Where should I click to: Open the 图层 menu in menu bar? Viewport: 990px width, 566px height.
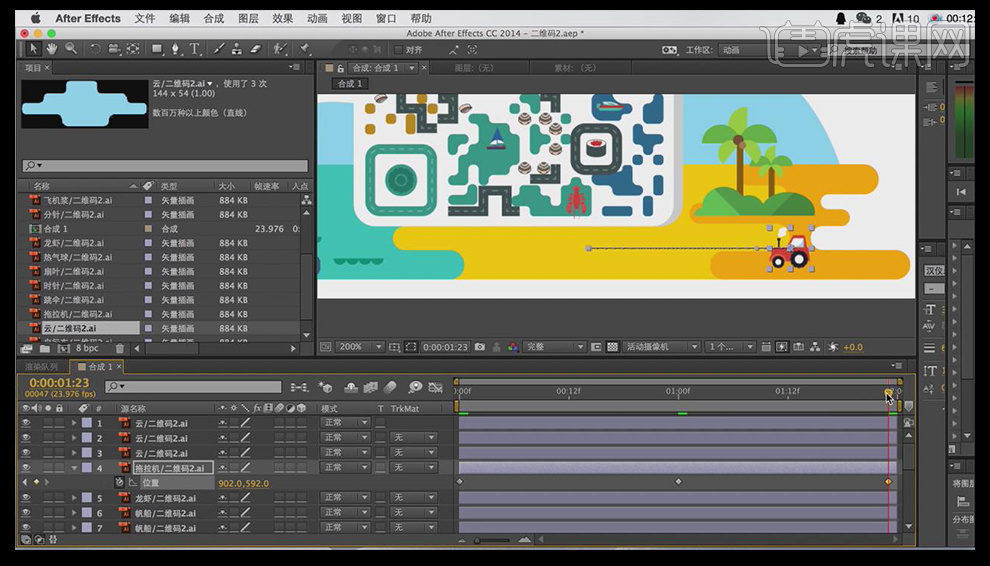[248, 18]
